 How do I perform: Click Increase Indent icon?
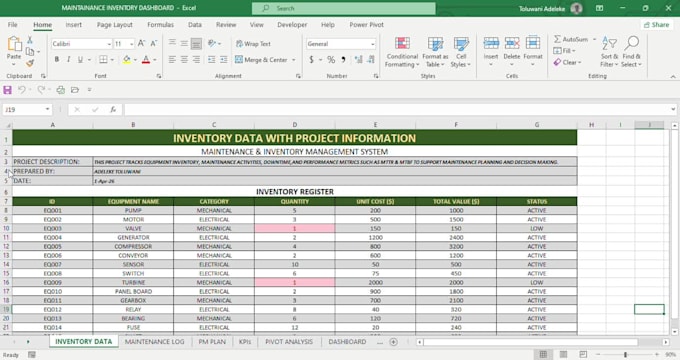[x=224, y=59]
